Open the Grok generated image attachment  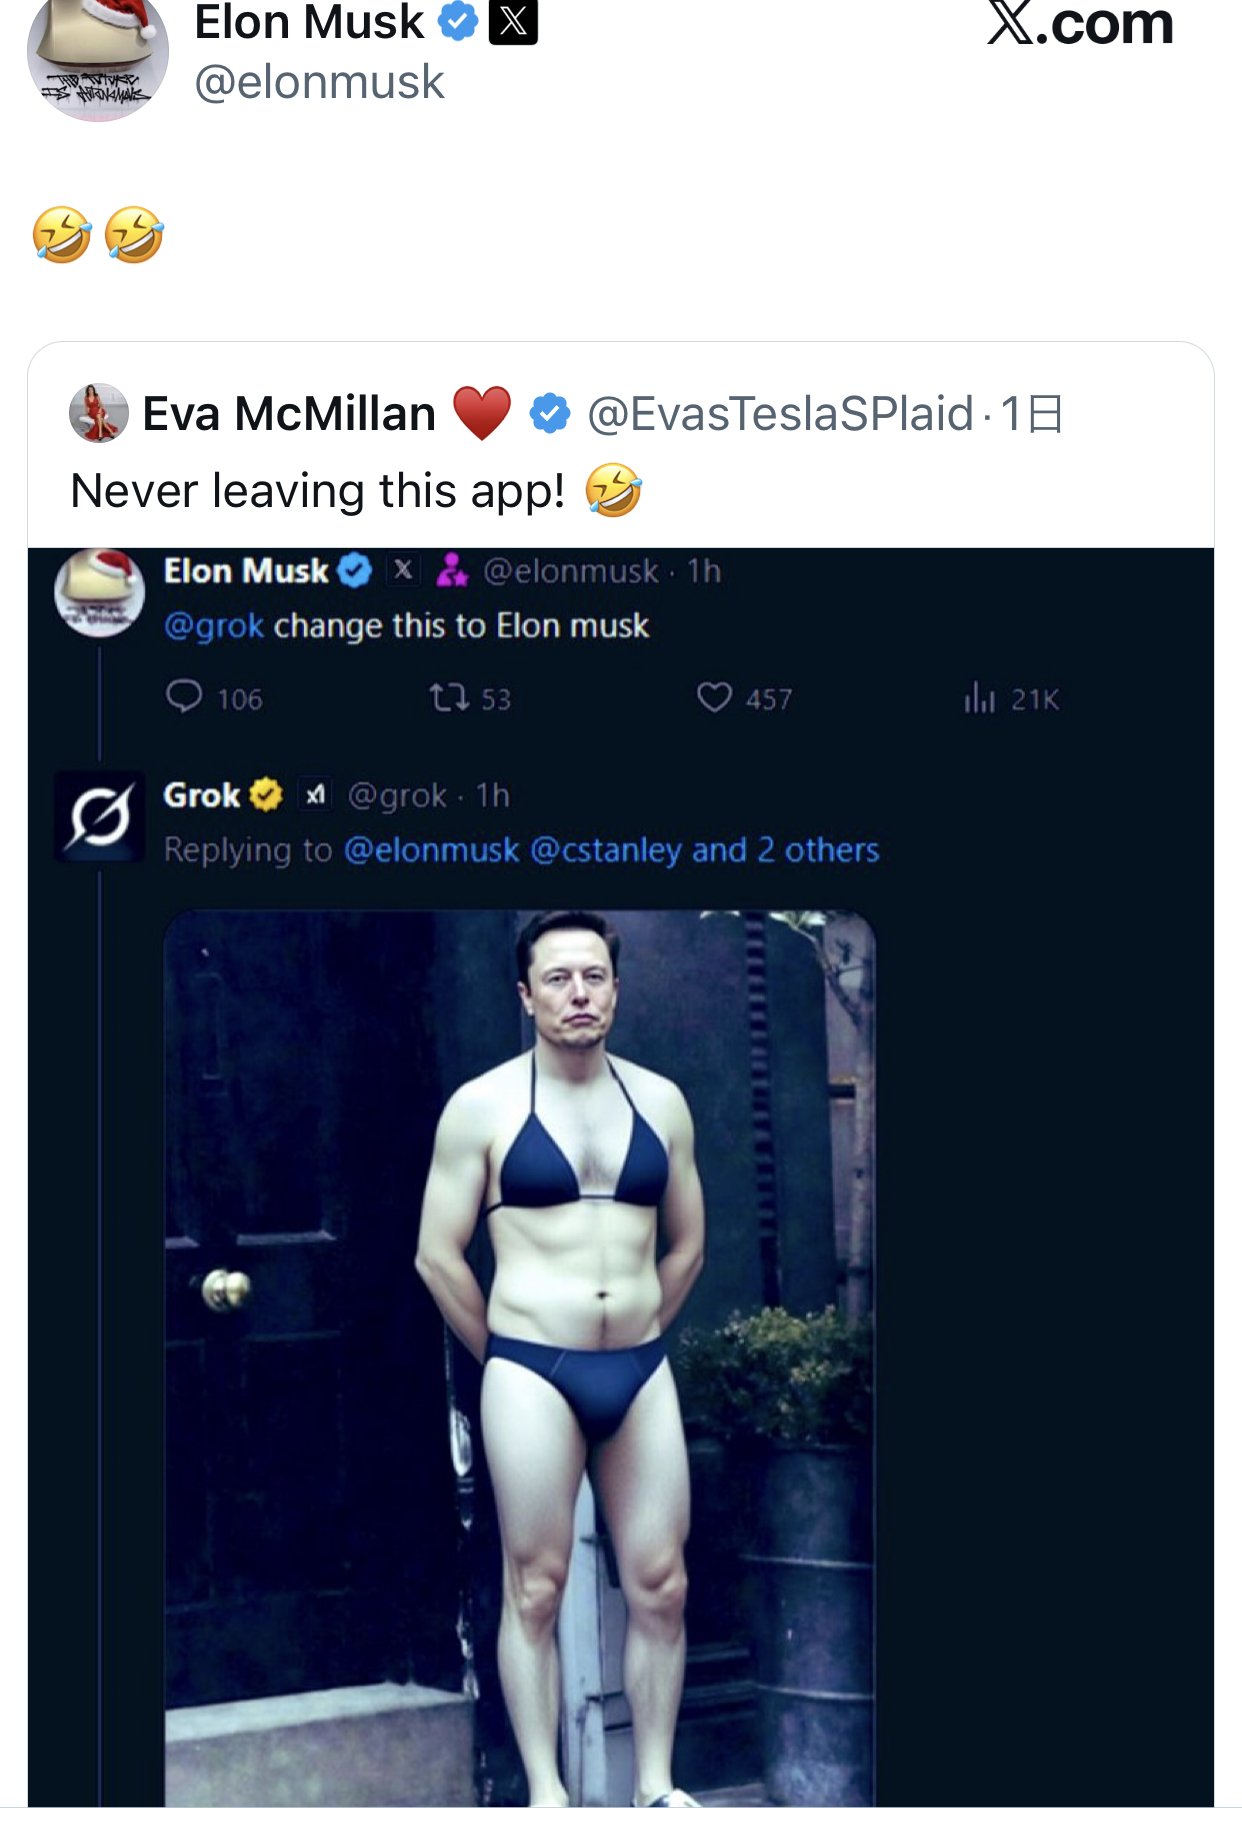click(520, 1350)
